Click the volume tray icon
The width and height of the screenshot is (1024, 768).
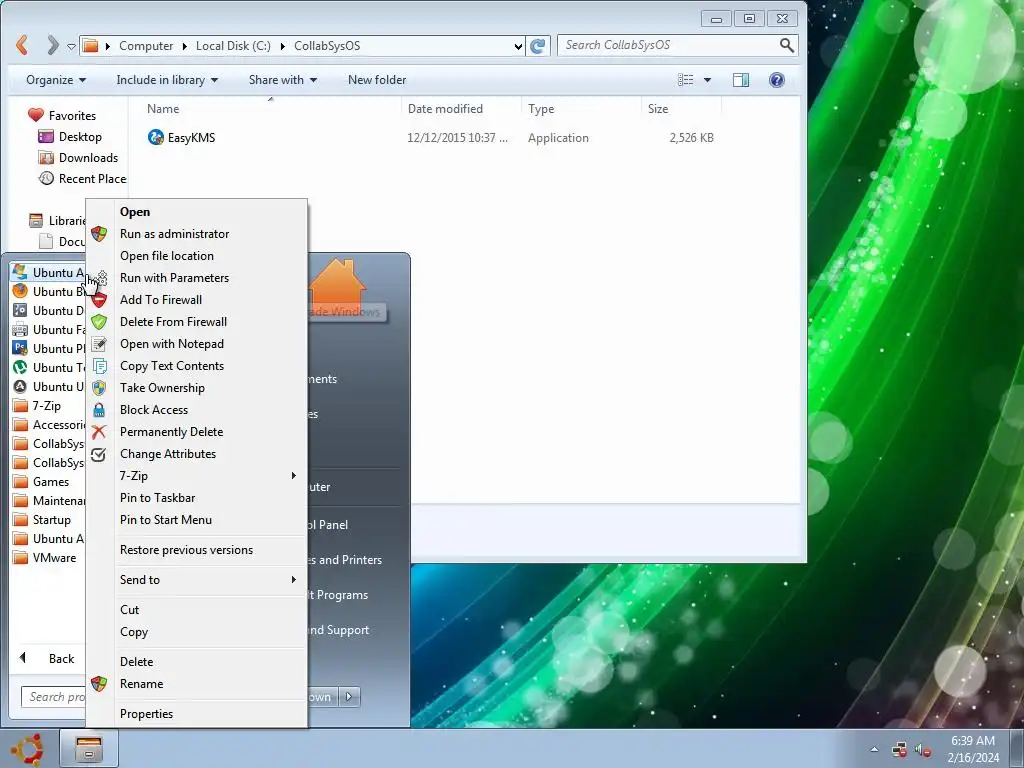(x=923, y=750)
